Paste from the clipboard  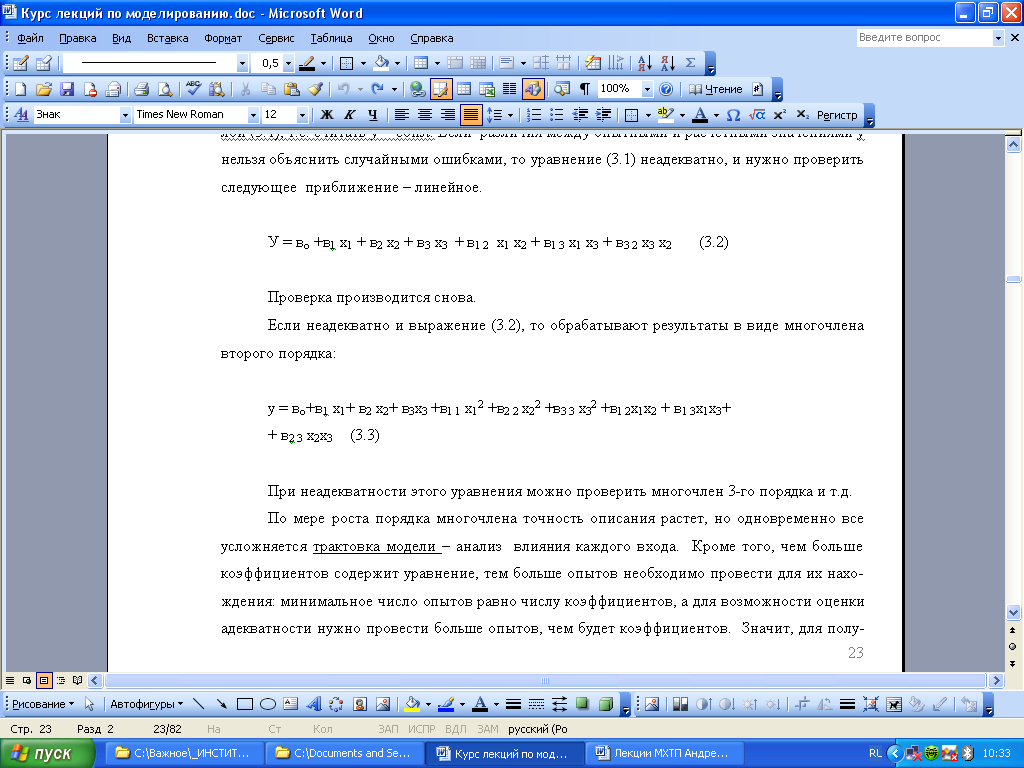pyautogui.click(x=291, y=89)
